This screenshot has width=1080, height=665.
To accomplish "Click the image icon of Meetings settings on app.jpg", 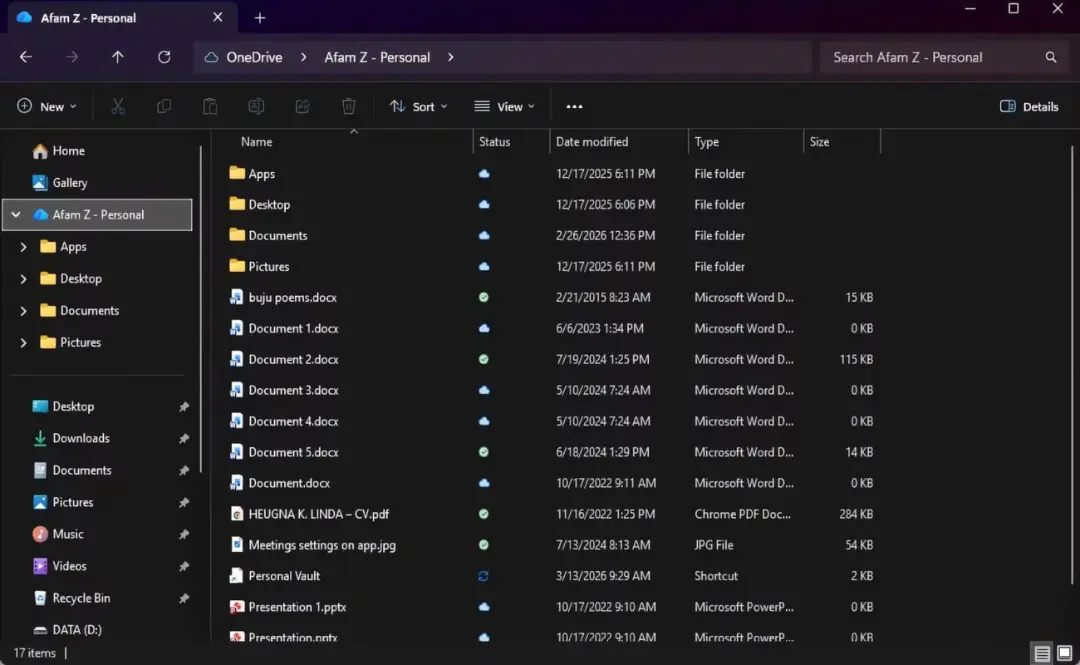I will (x=236, y=544).
